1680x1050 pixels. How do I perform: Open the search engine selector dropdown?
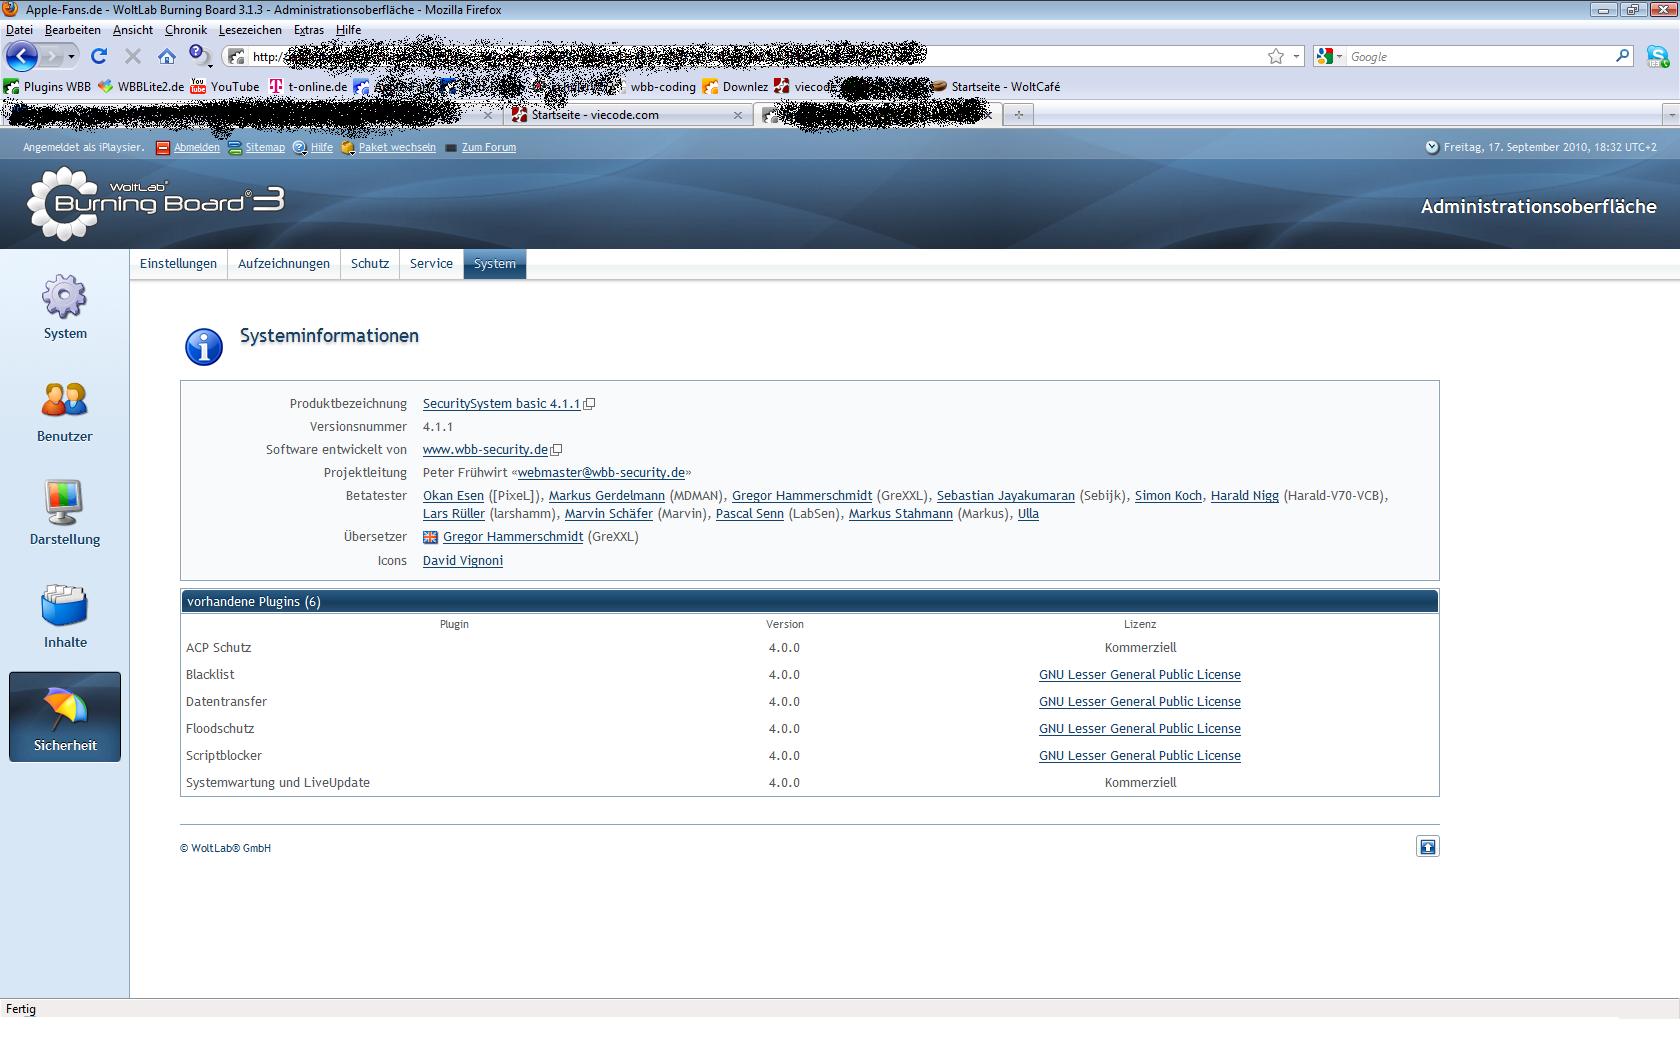1329,57
